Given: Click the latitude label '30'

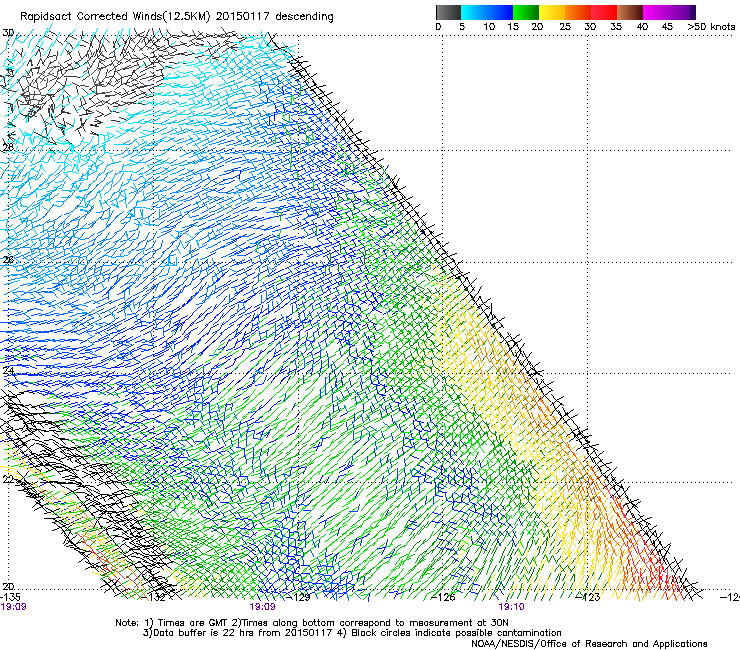Looking at the screenshot, I should click(x=8, y=33).
